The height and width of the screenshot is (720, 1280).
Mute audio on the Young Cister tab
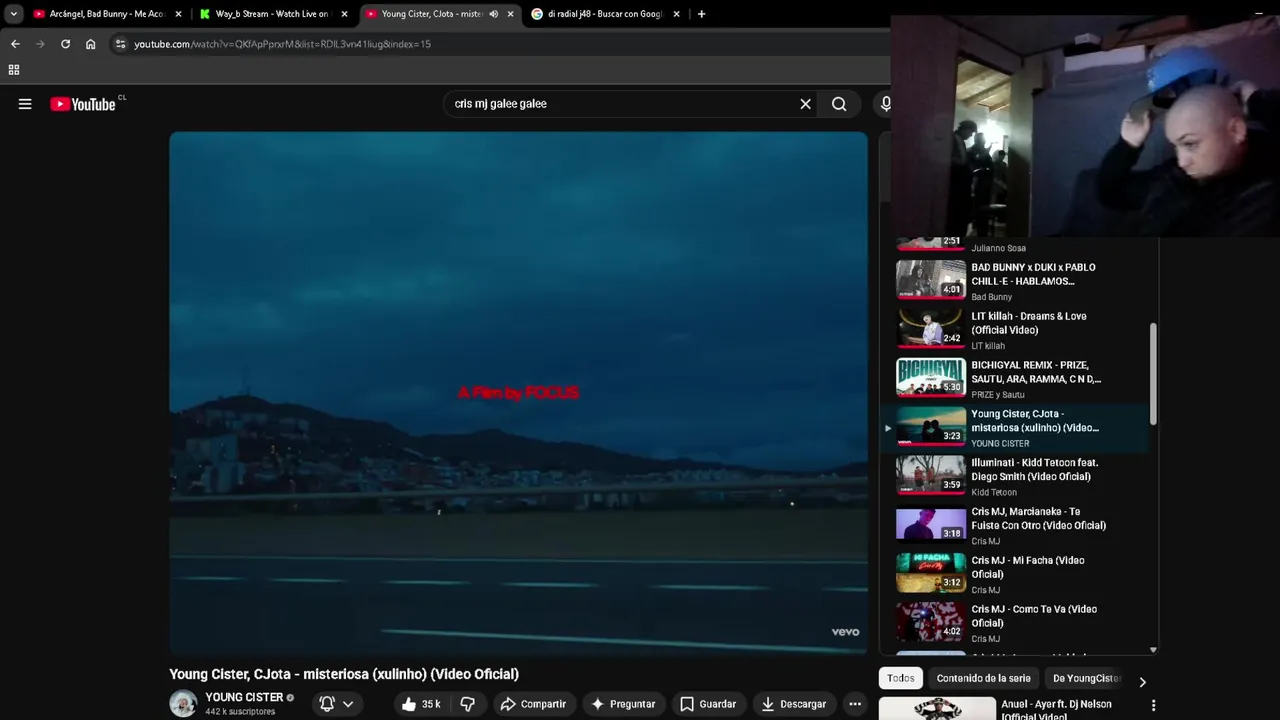(493, 14)
